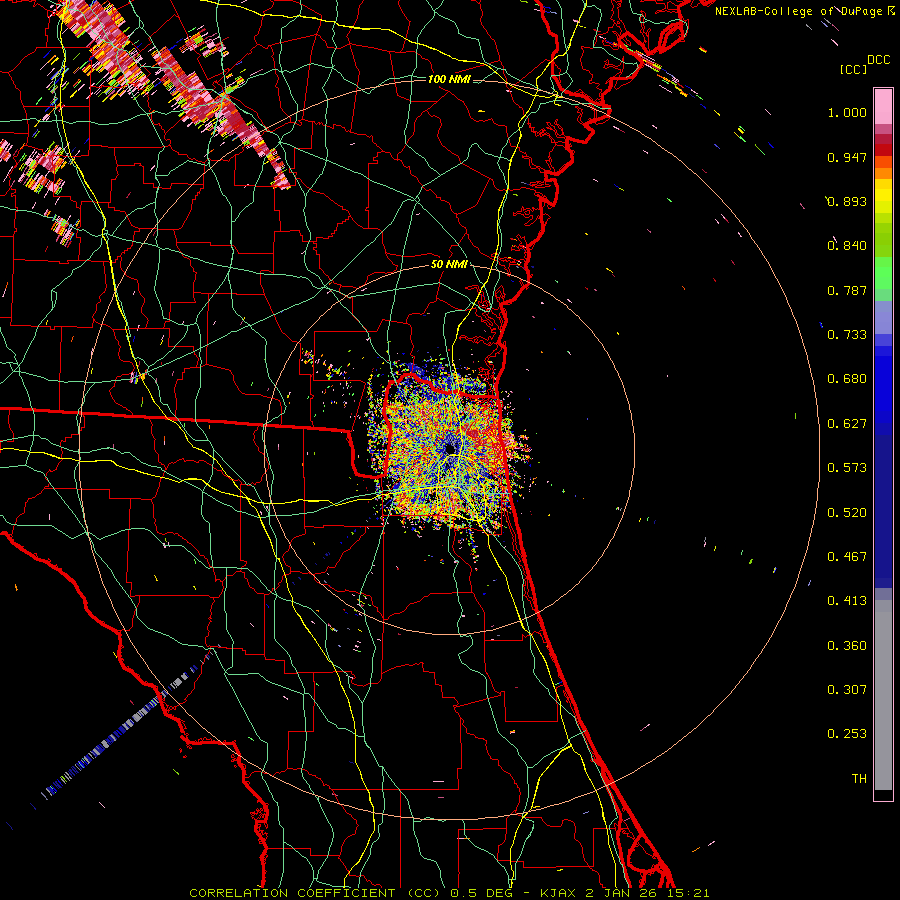Pick the pink segment at the color bar top
Screen dimensions: 900x900
tap(883, 106)
